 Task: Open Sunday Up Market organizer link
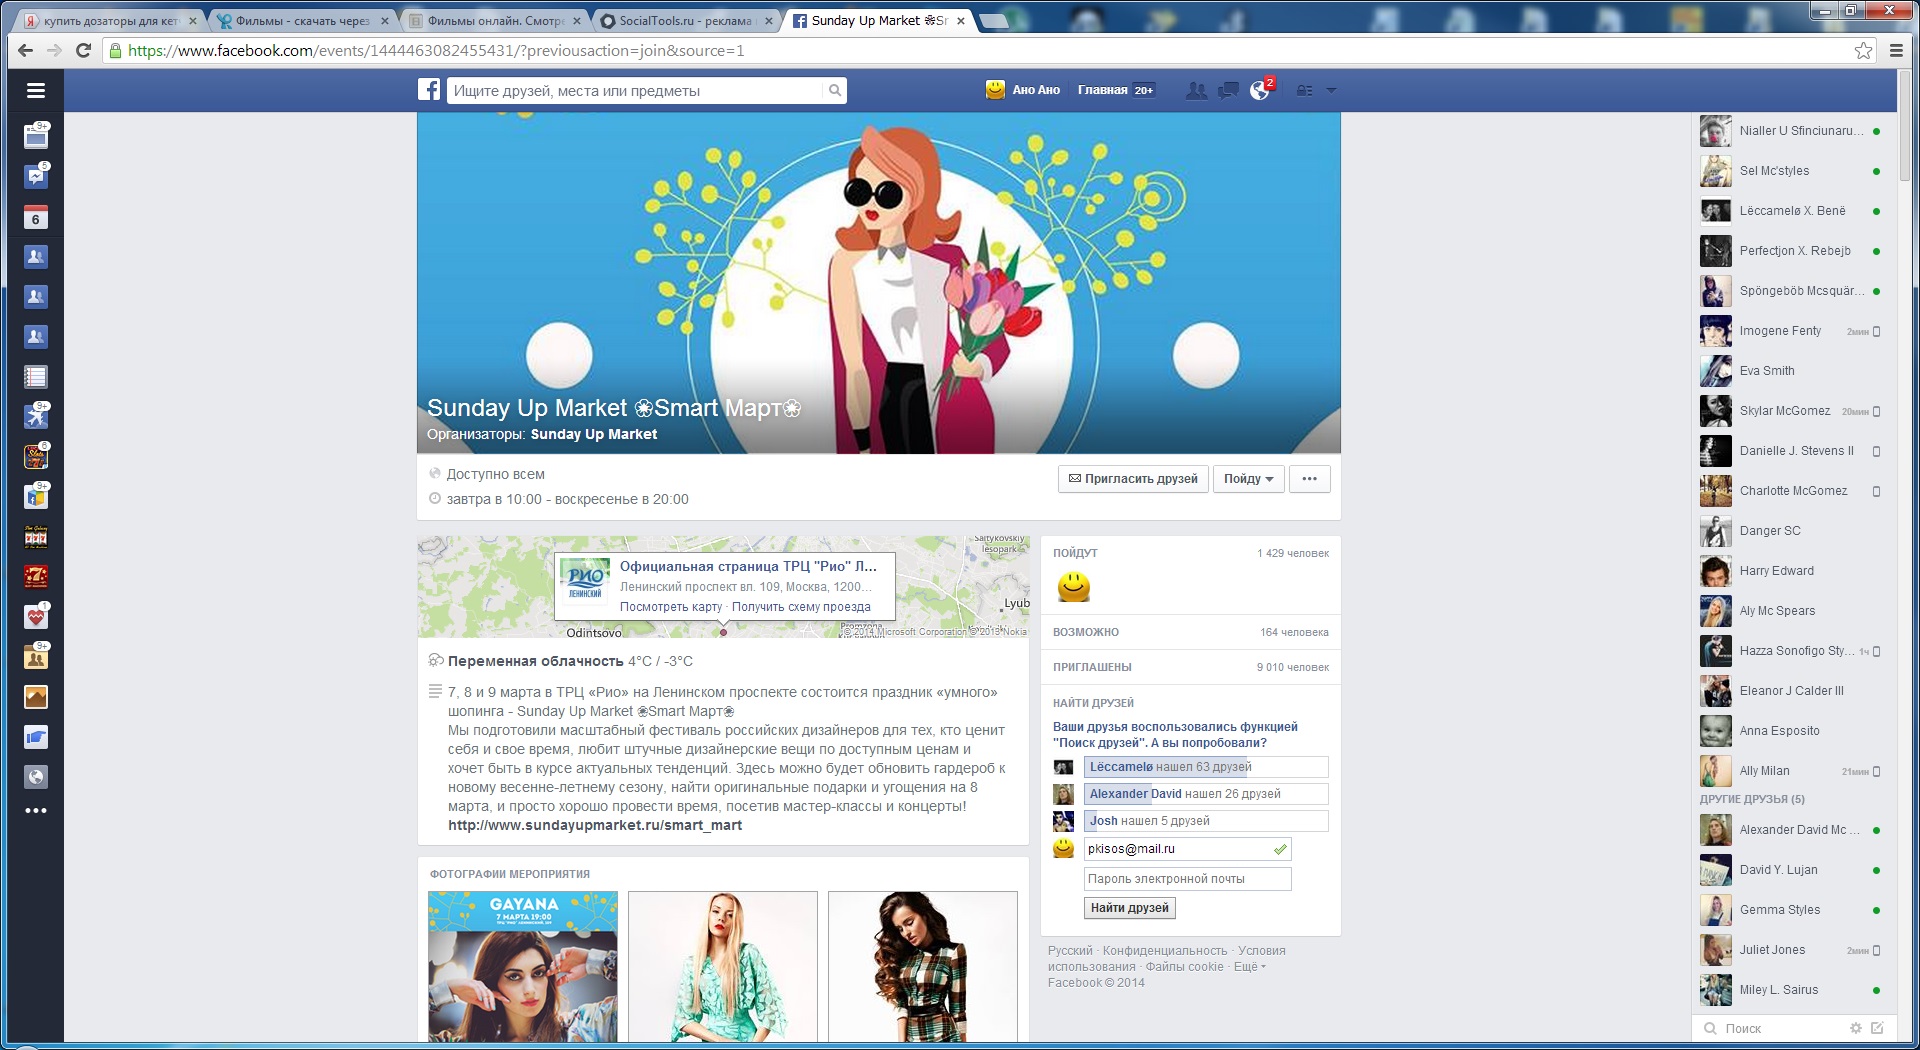pos(594,434)
